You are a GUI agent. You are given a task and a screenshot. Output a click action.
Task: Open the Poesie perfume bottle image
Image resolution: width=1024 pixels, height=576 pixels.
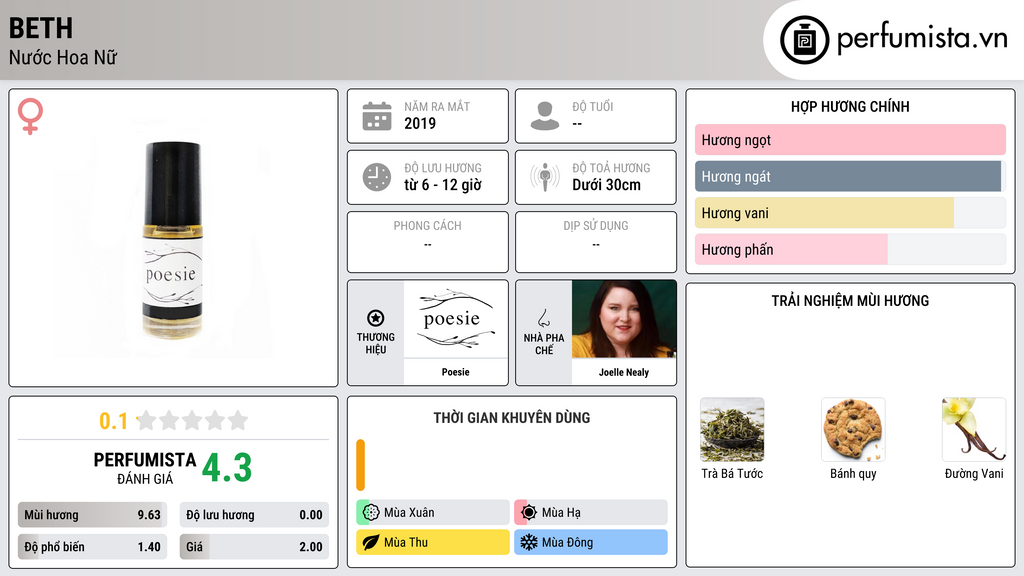(x=172, y=240)
